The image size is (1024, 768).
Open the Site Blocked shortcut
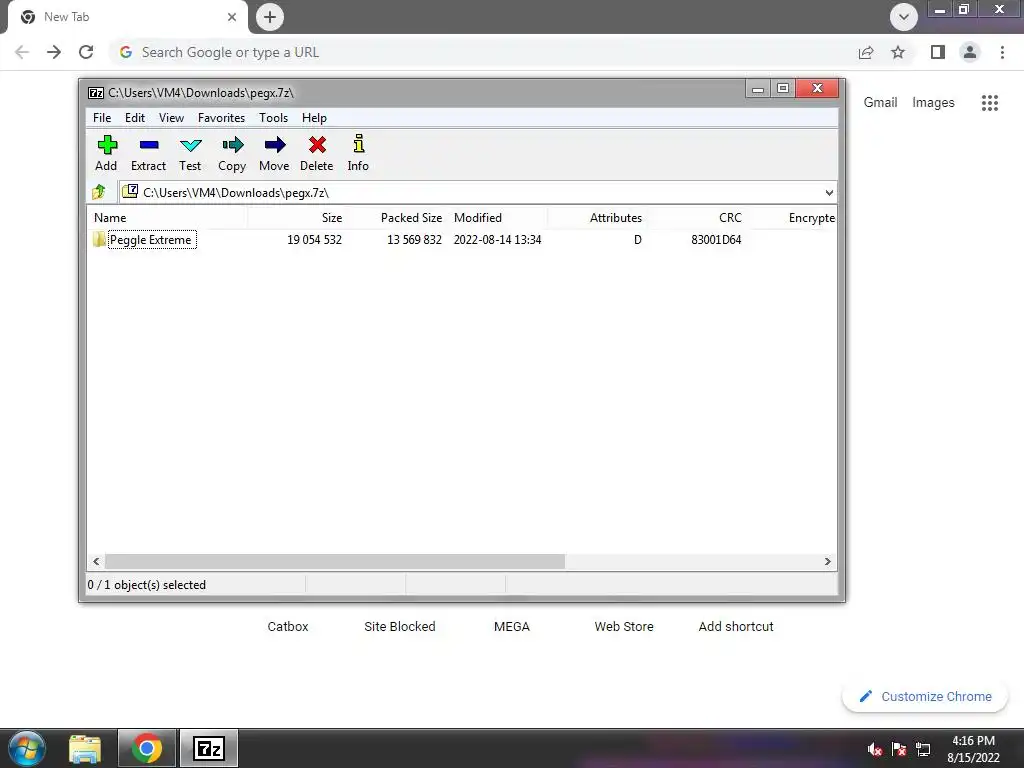[x=400, y=626]
